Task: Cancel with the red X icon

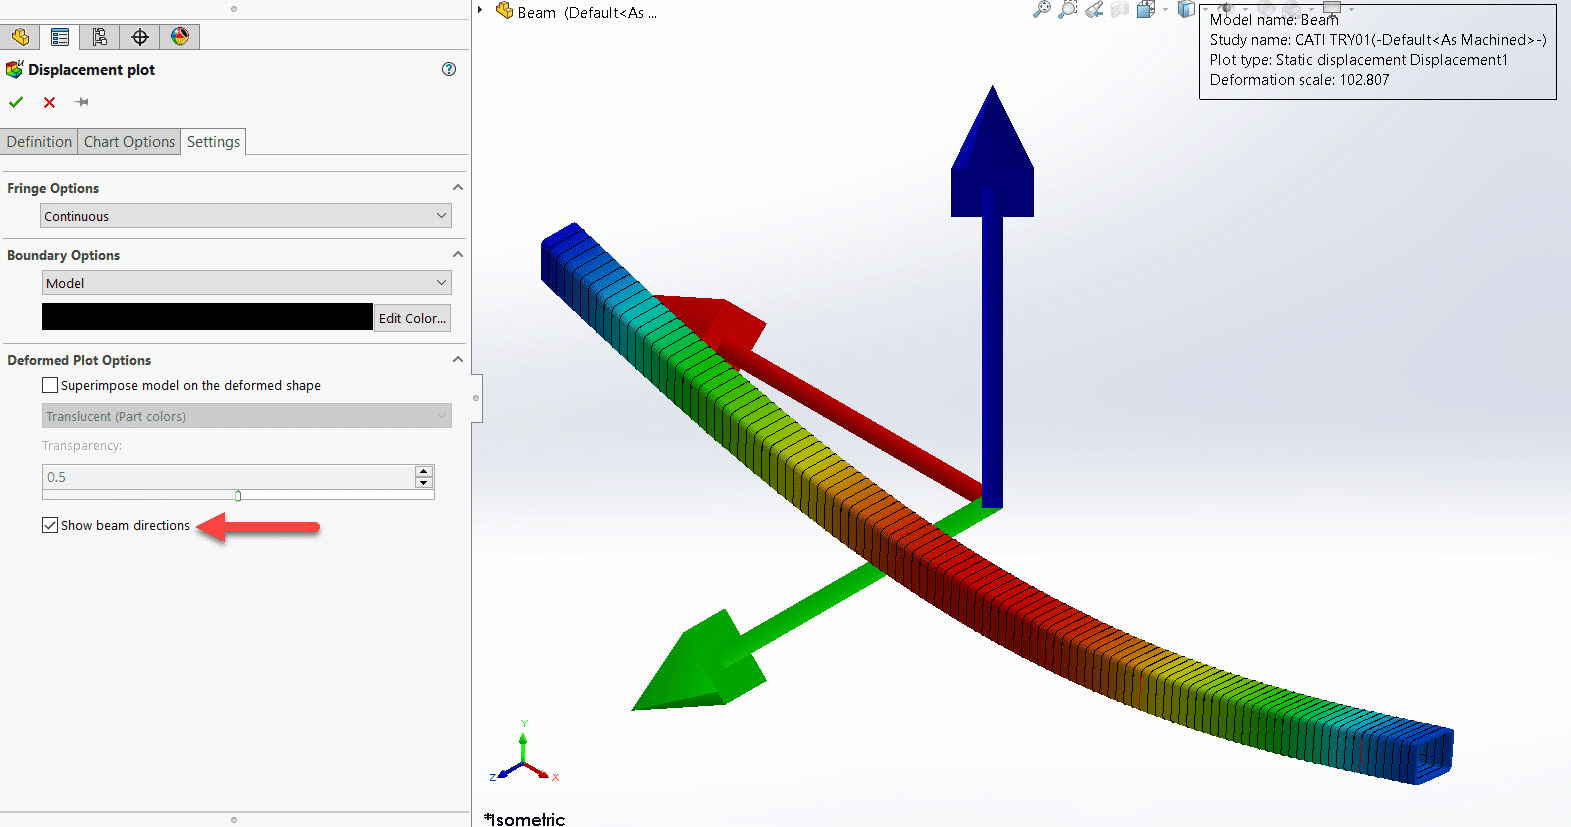Action: pyautogui.click(x=49, y=102)
